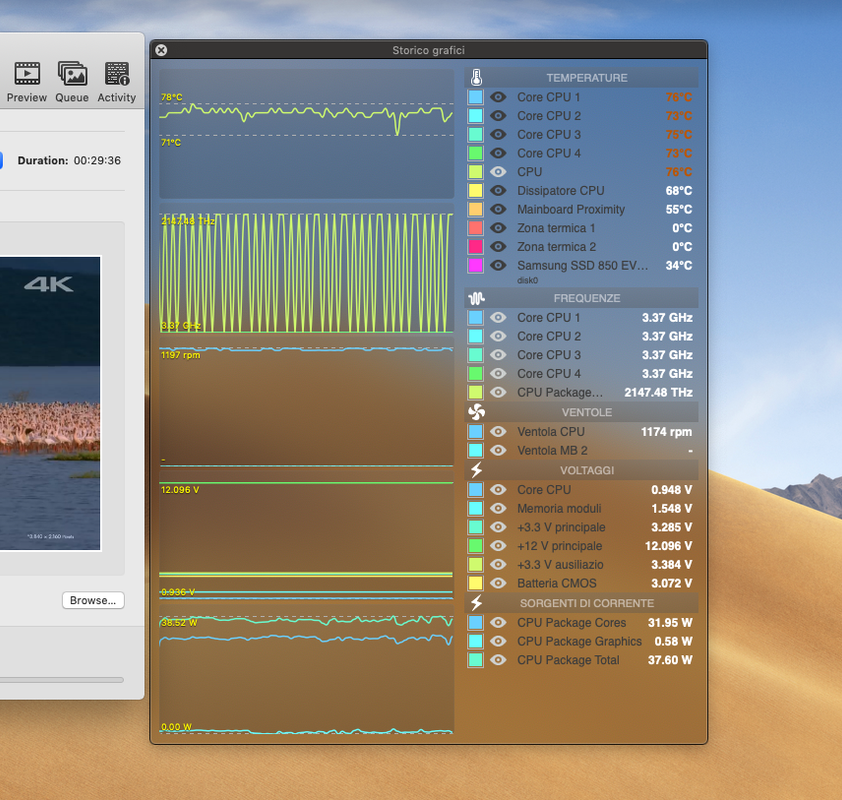Viewport: 842px width, 800px height.
Task: Click the frequency waveform icon beside FREQUENZE
Action: point(476,298)
